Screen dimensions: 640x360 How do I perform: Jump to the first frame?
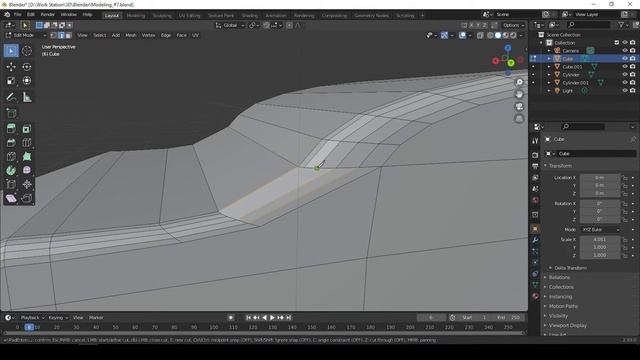point(249,318)
